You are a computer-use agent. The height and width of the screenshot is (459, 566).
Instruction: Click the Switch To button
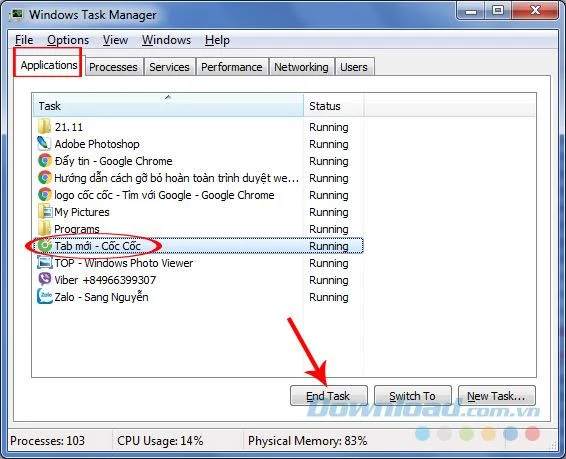[x=413, y=396]
